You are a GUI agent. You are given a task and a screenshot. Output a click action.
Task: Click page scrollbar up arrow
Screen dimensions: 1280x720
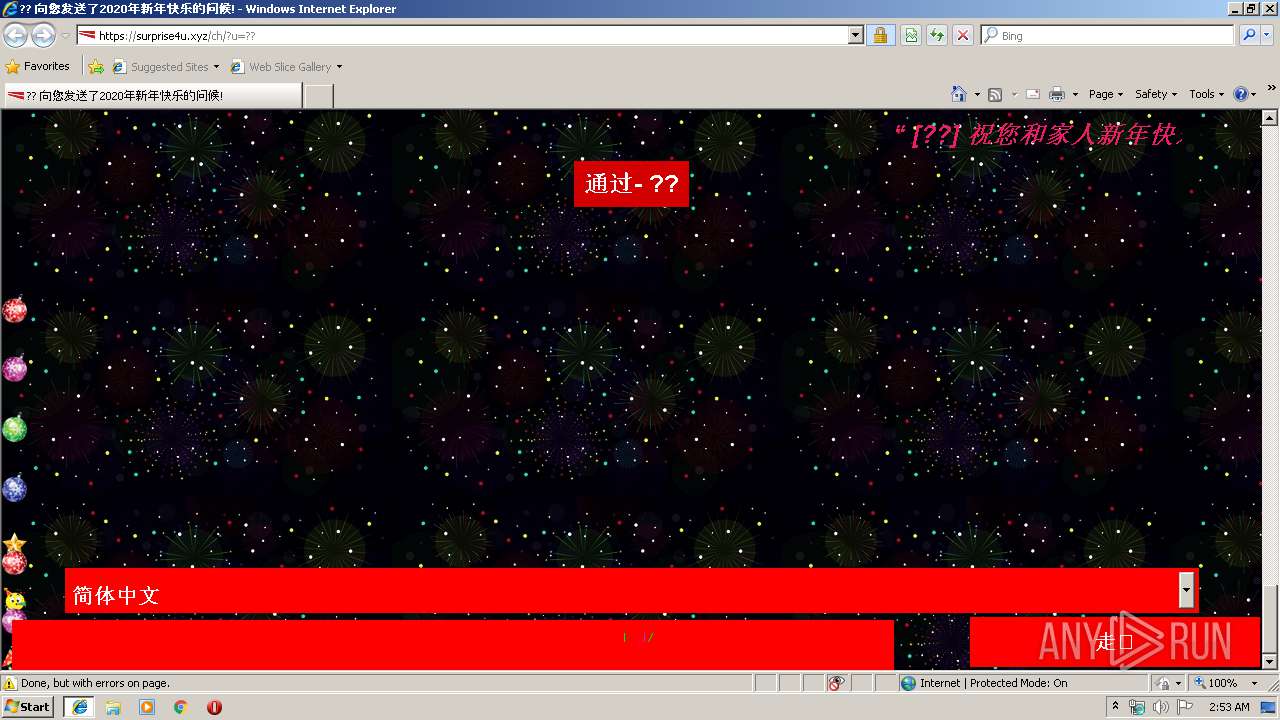tap(1270, 118)
